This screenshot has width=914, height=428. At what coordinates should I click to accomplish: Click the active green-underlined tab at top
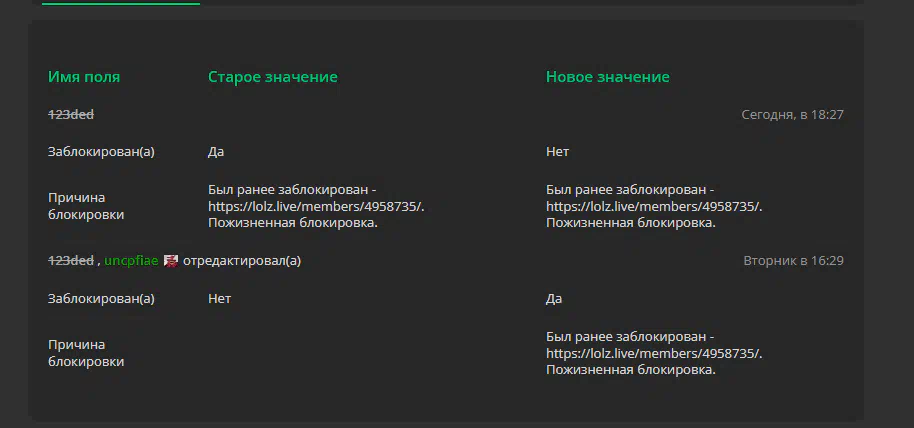coord(121,3)
